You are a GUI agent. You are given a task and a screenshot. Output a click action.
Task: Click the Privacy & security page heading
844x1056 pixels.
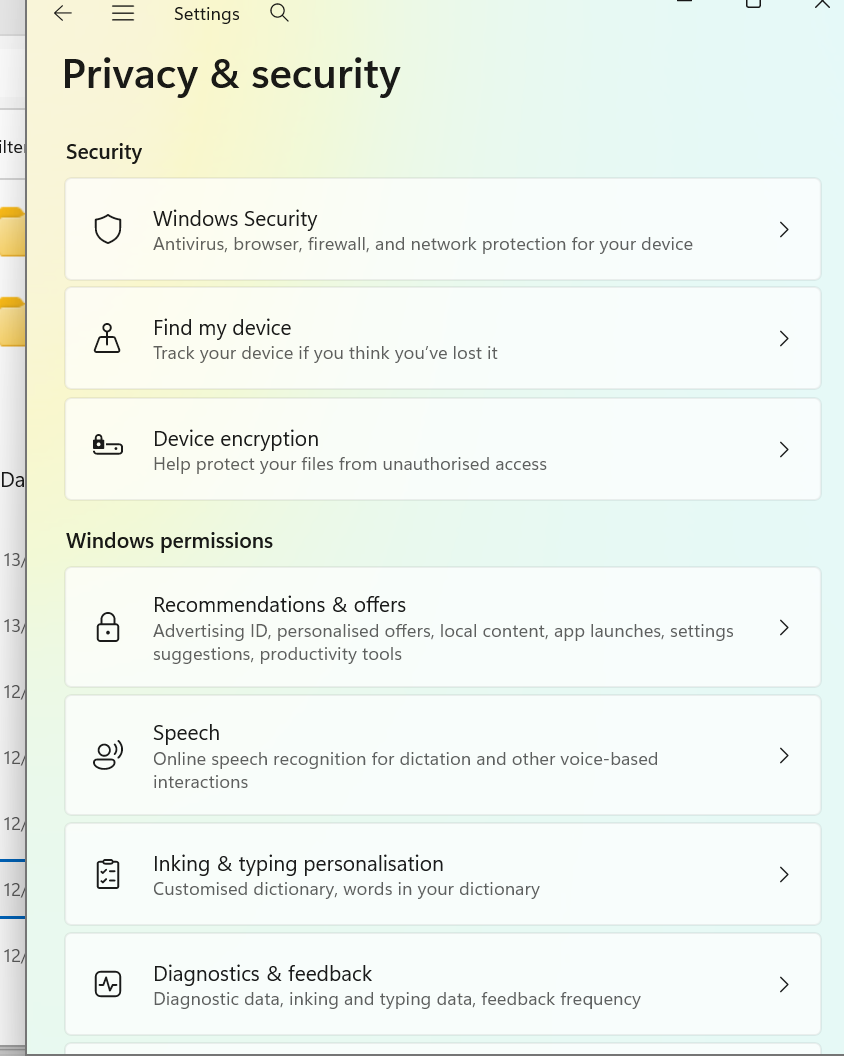[231, 75]
